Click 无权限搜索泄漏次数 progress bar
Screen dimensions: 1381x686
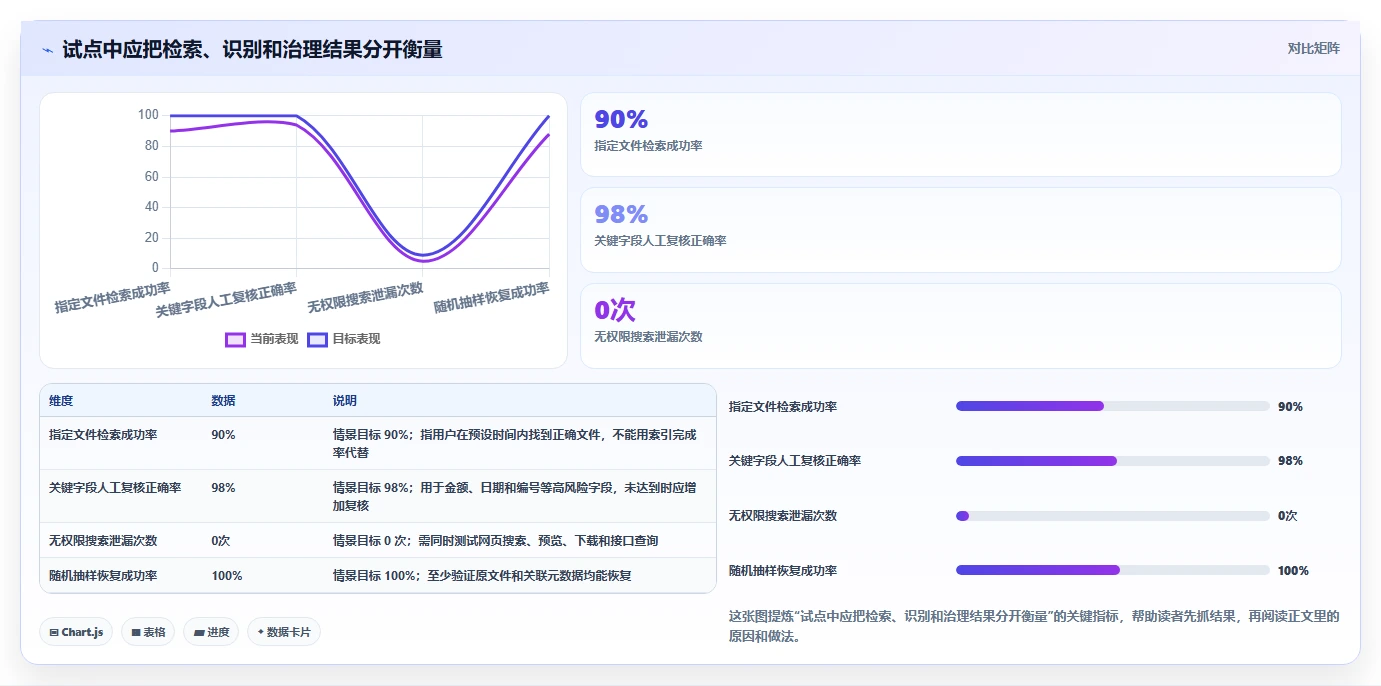1112,516
